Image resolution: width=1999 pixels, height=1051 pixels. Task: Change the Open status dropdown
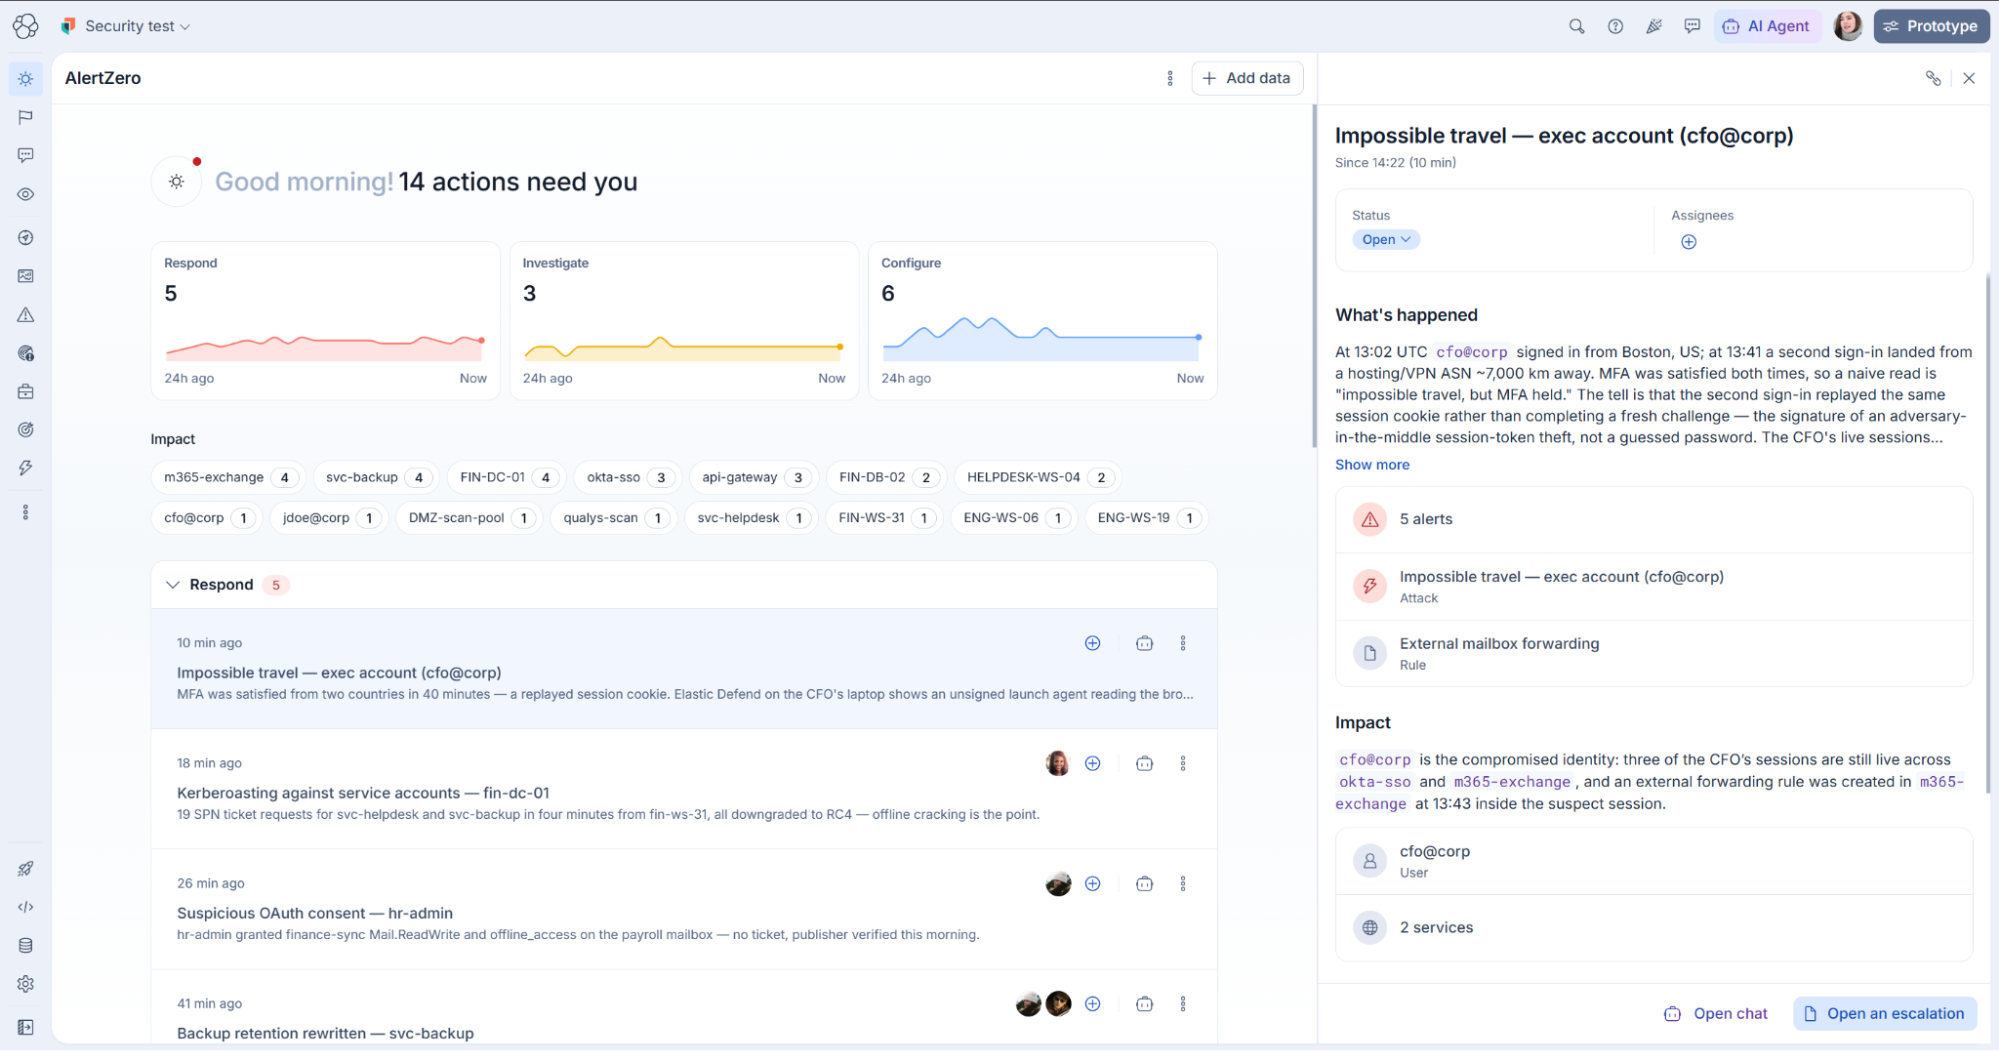1386,240
